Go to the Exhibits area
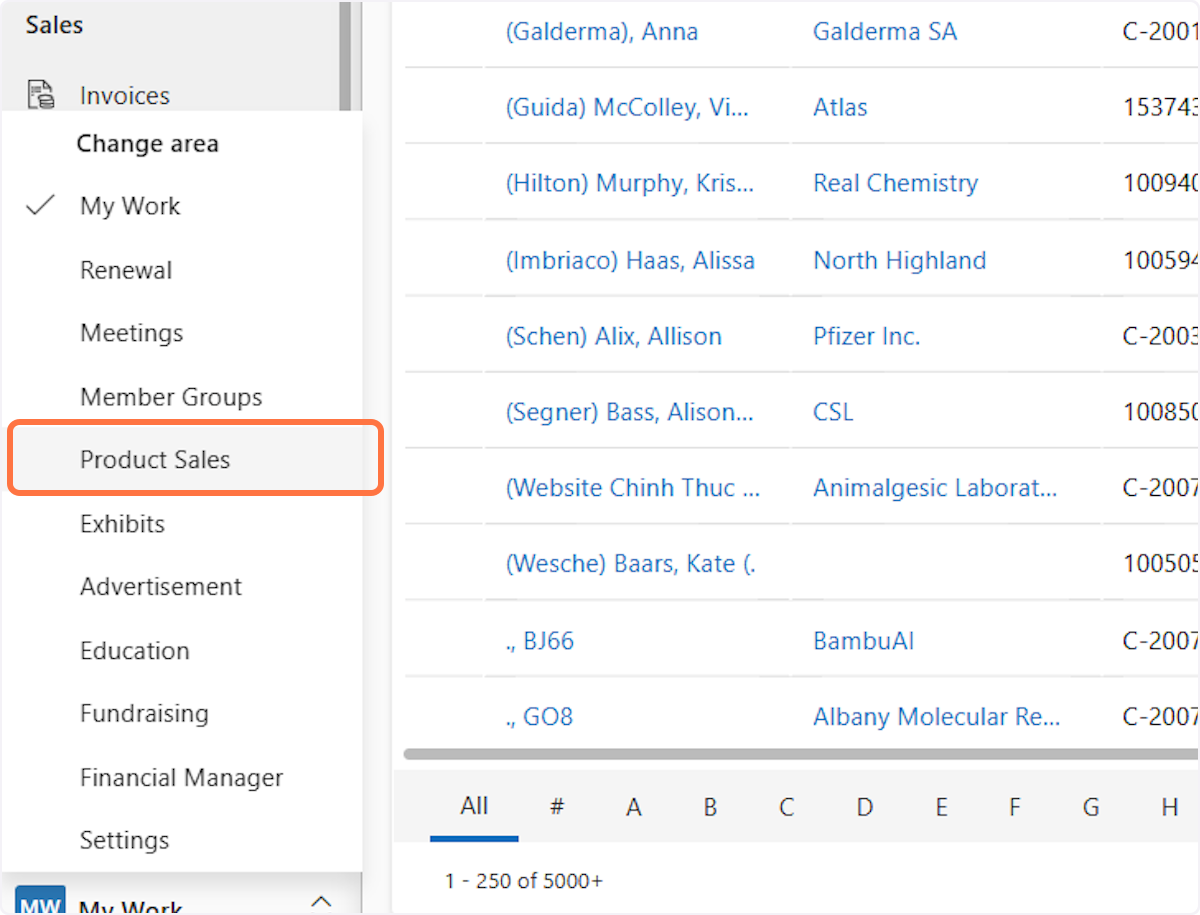The image size is (1200, 915). (x=122, y=524)
